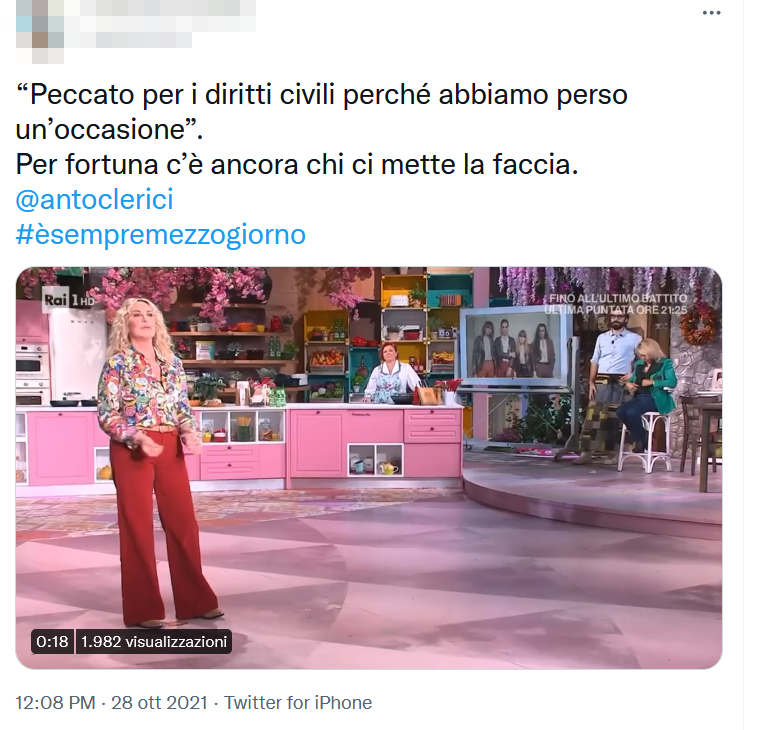Viewport: 760px width, 730px height.
Task: Open the 12:08 PM timestamp link
Action: click(x=55, y=702)
